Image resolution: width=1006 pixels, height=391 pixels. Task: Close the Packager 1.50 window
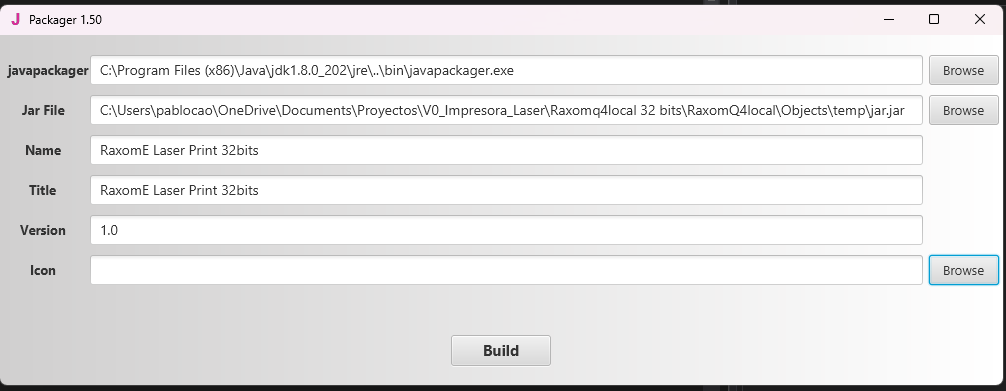(980, 19)
